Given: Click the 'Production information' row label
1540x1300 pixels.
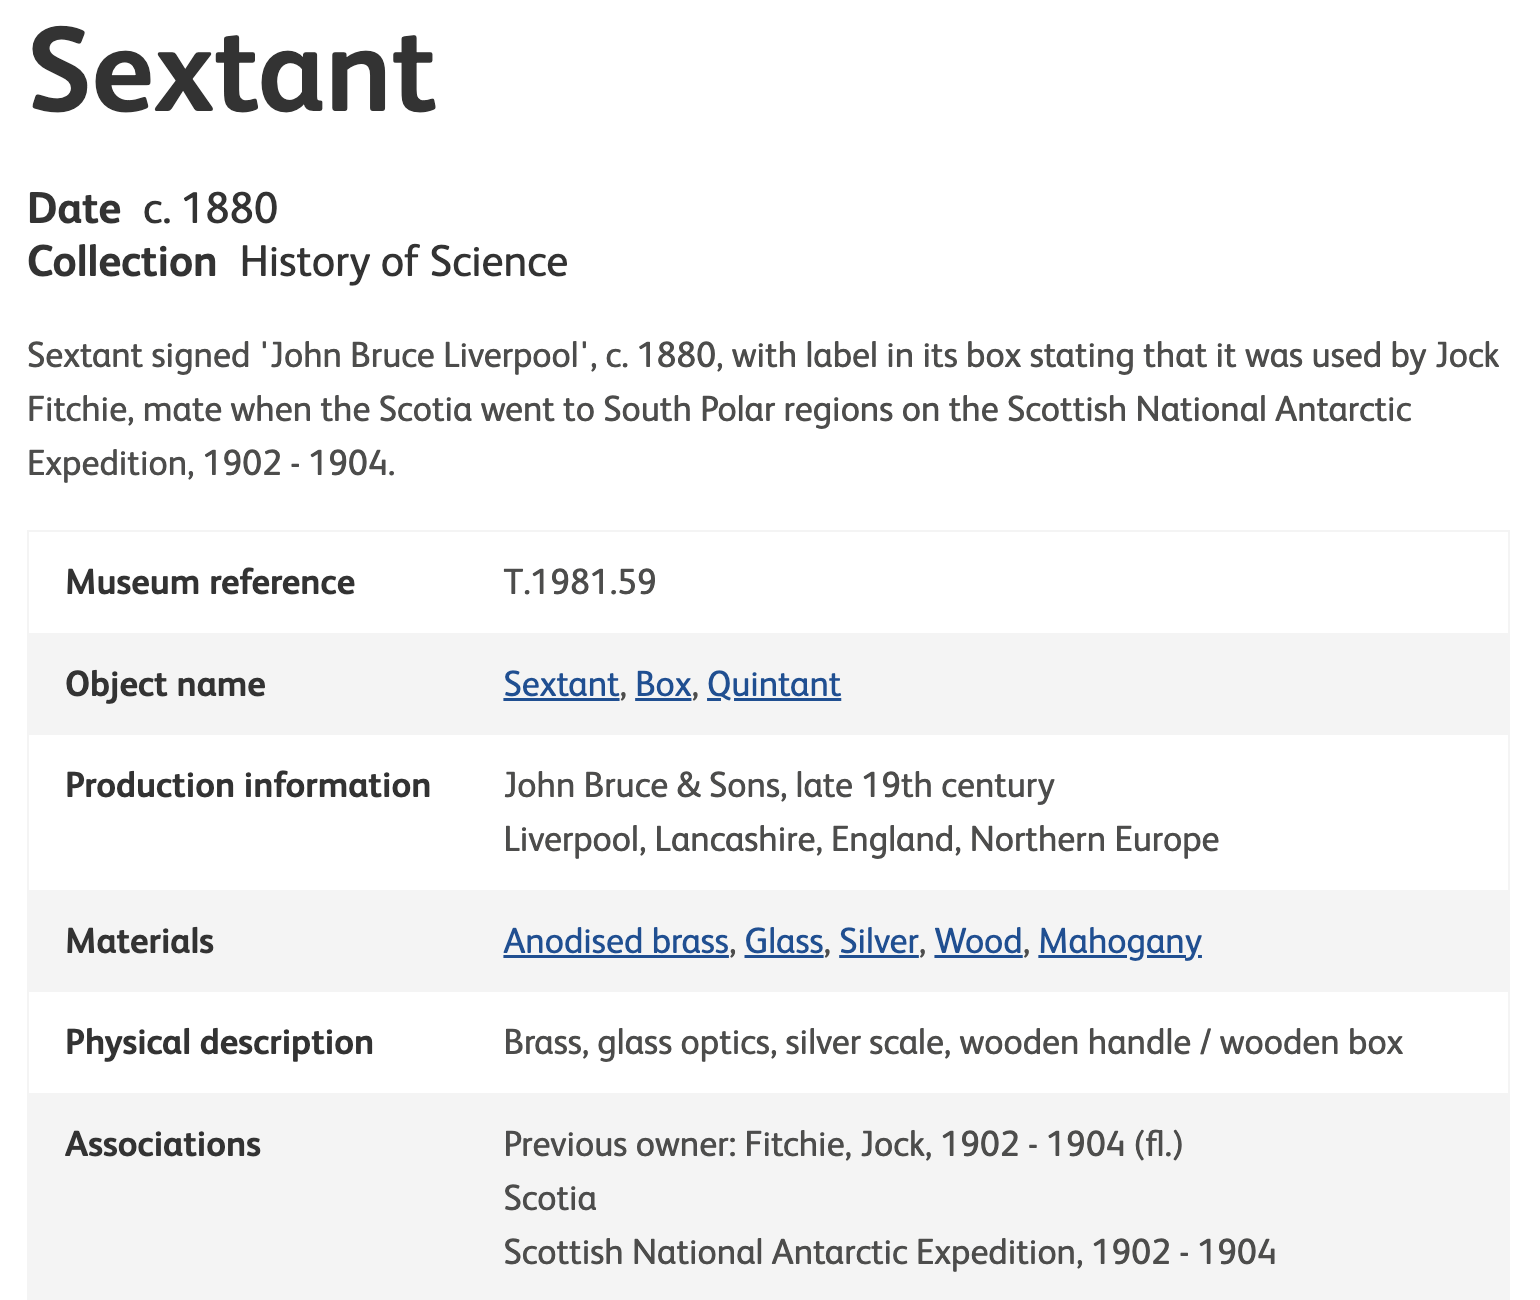Looking at the screenshot, I should (x=247, y=785).
